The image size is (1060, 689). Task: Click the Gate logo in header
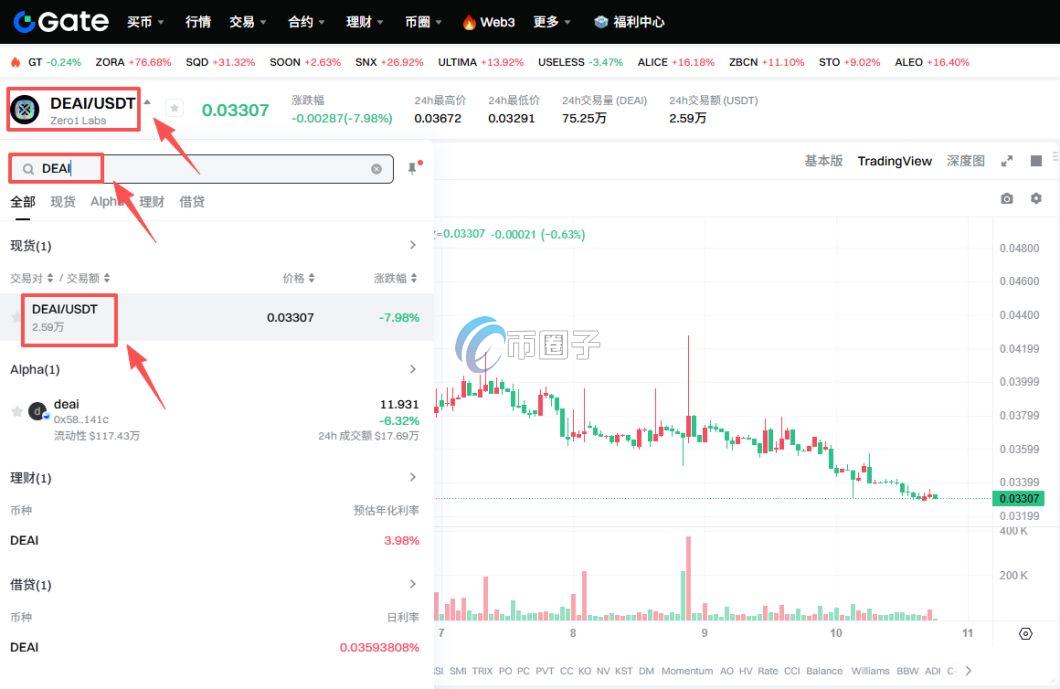60,21
